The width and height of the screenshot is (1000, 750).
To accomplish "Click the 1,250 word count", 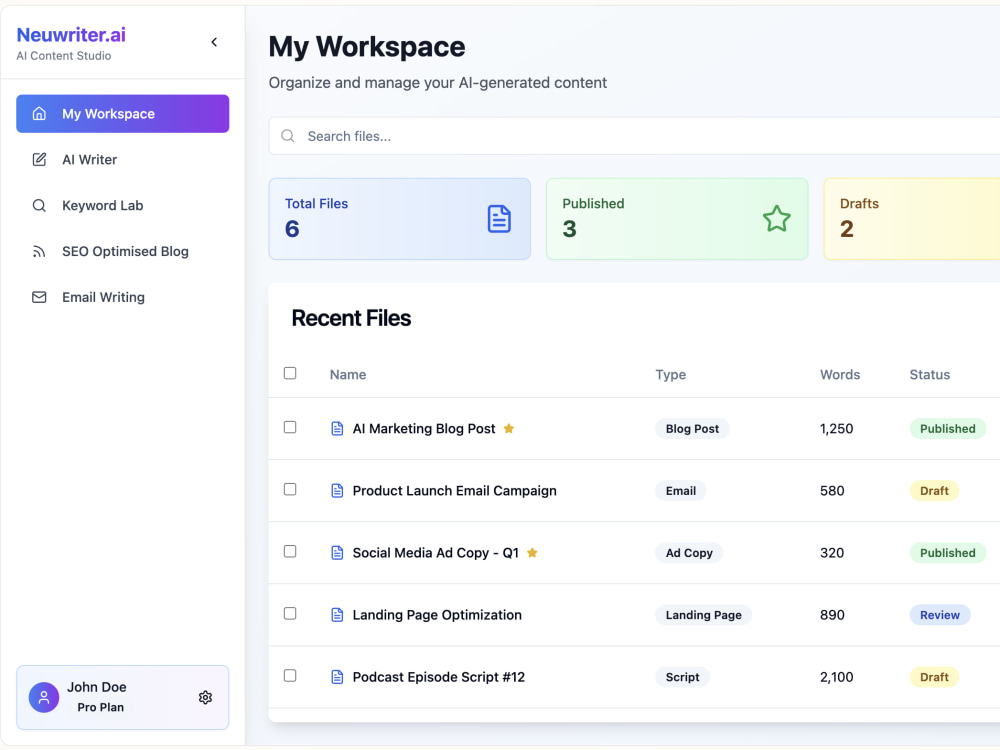I will [x=837, y=429].
